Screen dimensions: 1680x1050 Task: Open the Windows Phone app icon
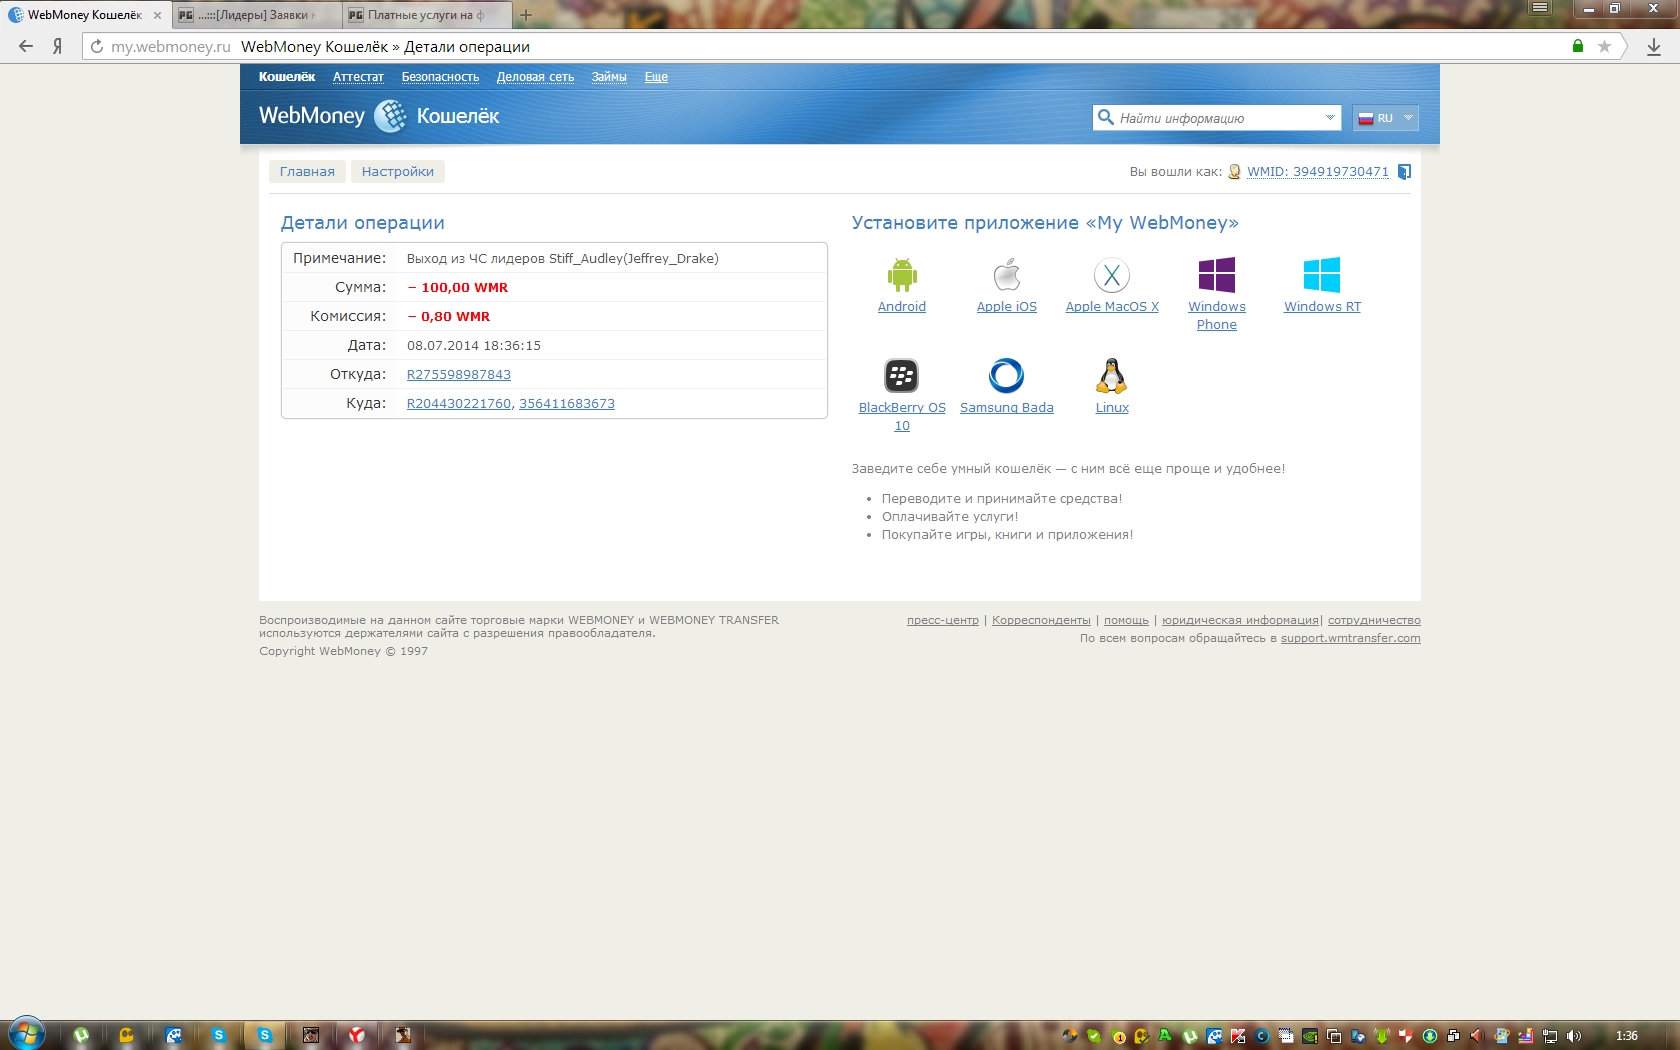pyautogui.click(x=1216, y=274)
